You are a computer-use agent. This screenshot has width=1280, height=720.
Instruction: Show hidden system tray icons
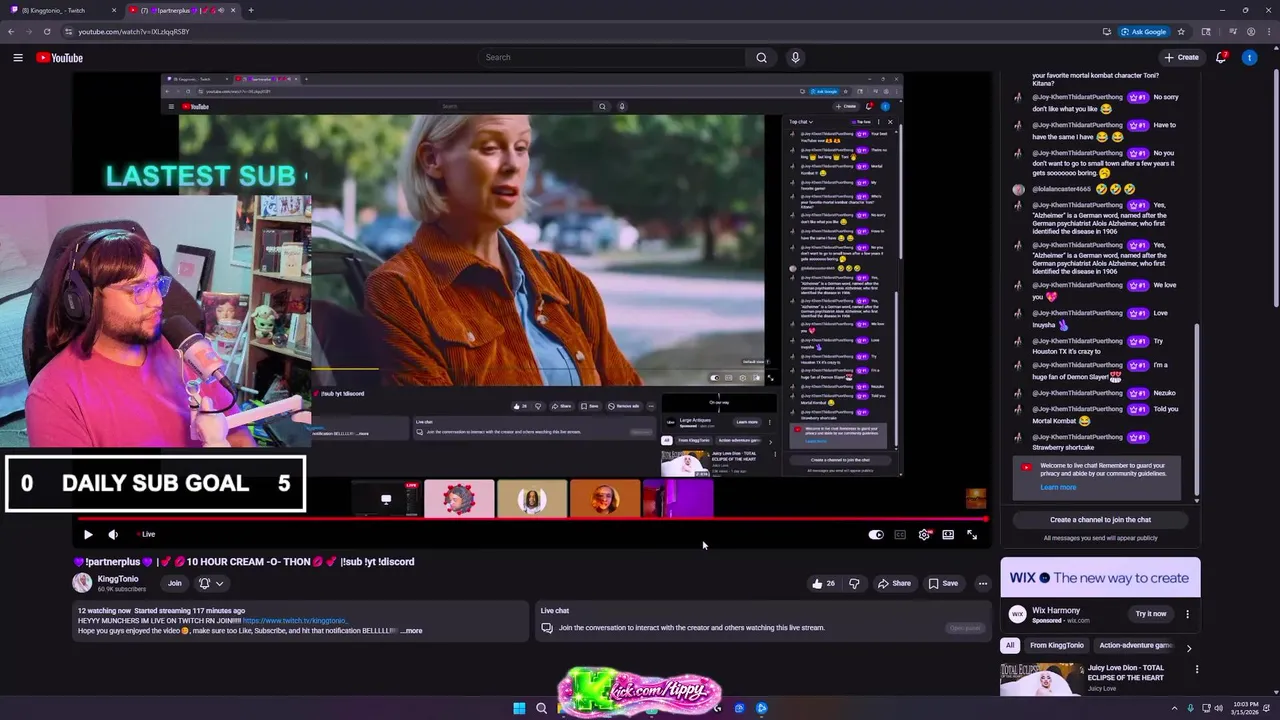[1175, 708]
